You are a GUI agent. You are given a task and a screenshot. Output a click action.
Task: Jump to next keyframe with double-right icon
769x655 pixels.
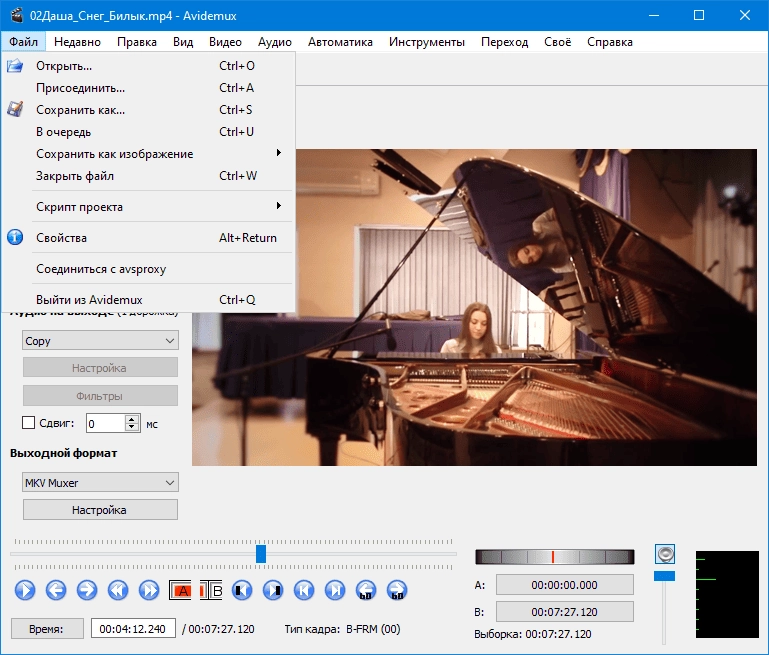[x=149, y=590]
